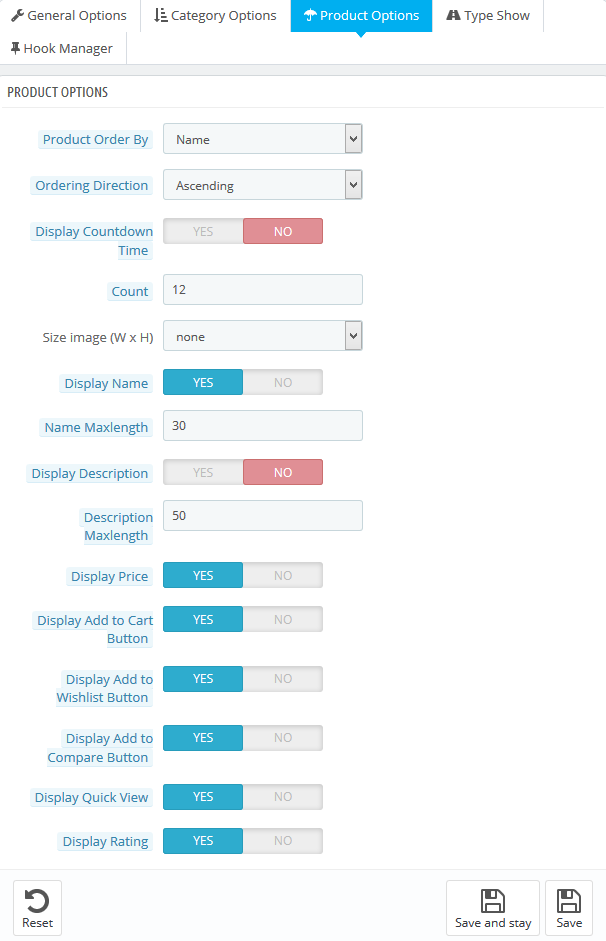Viewport: 606px width, 941px height.
Task: Click the umbrella icon on Product Options
Action: (310, 16)
